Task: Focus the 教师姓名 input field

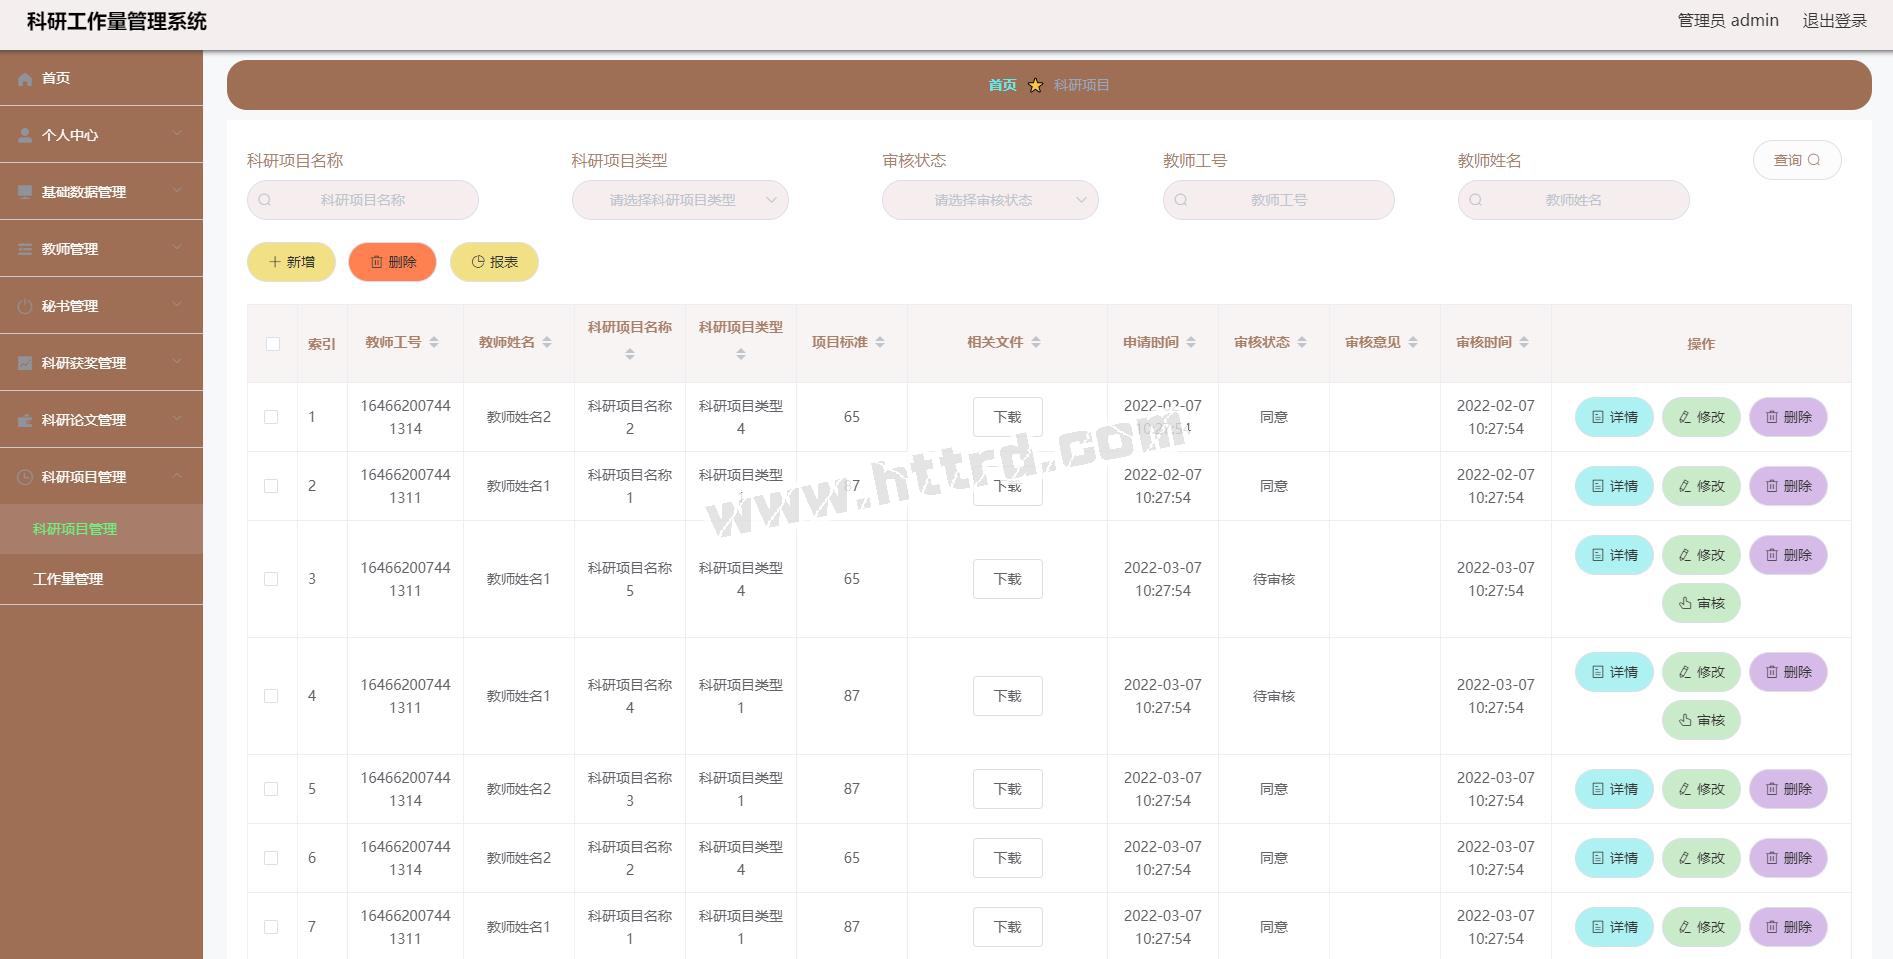Action: point(1574,200)
